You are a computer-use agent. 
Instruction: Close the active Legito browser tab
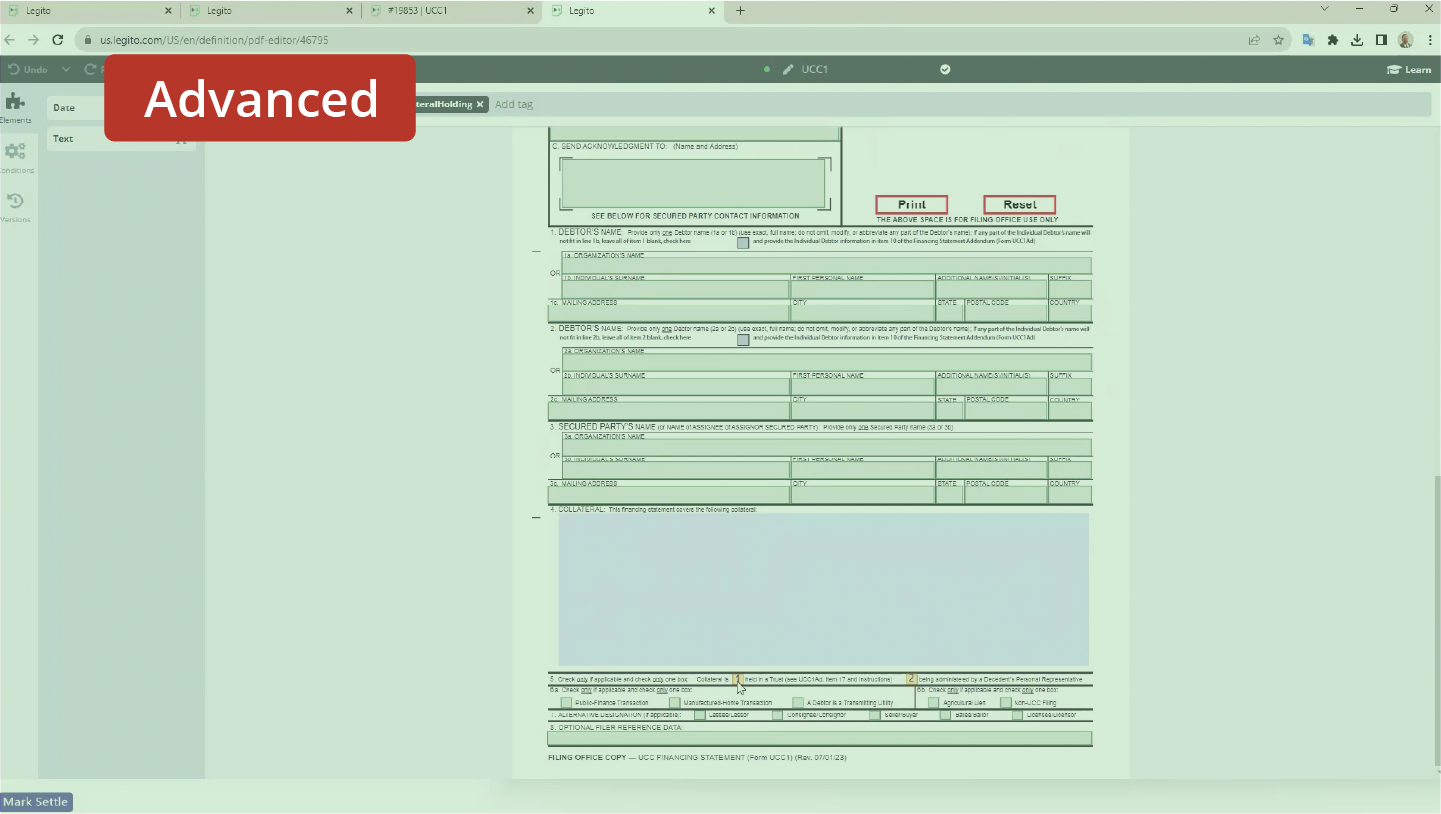coord(712,11)
